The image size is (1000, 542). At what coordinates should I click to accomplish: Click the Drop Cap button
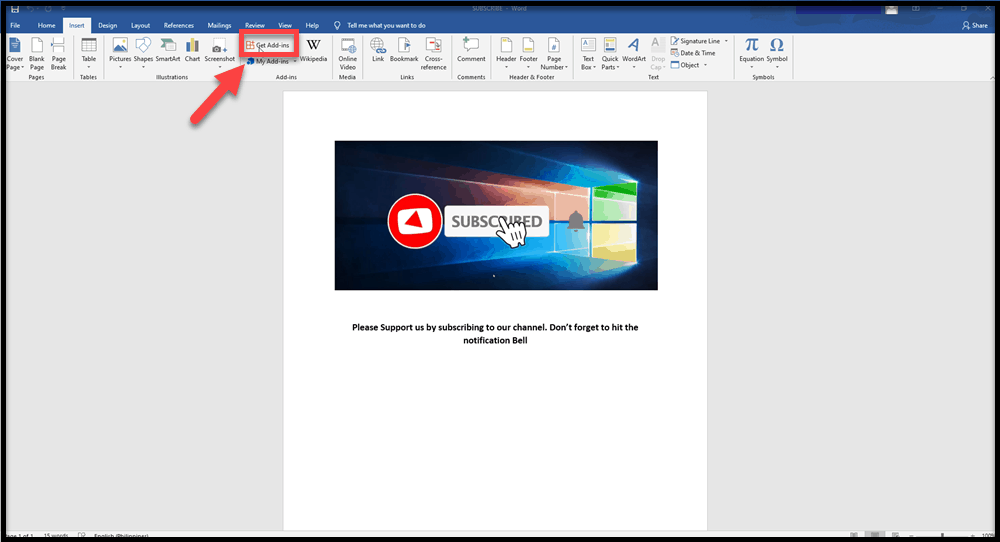coord(658,54)
